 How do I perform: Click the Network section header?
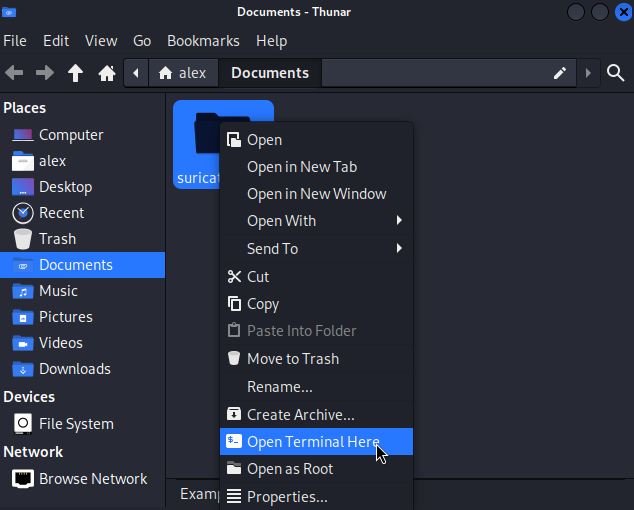pyautogui.click(x=33, y=452)
